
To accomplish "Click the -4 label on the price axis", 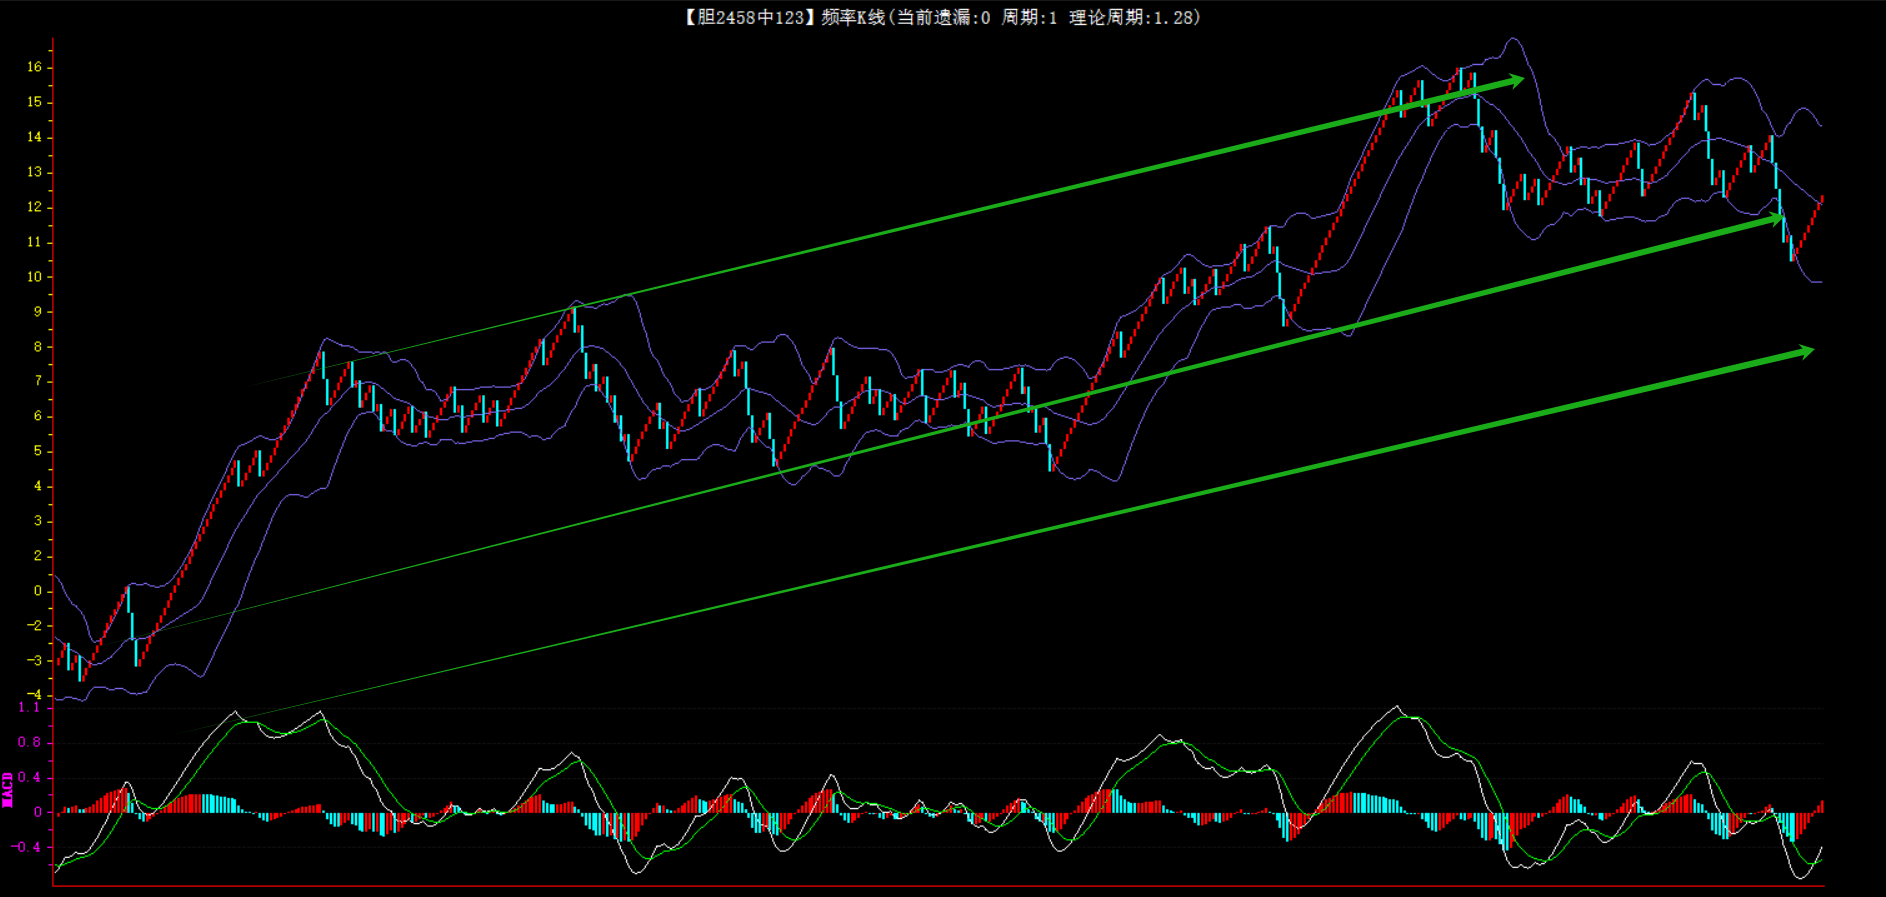I will tap(35, 694).
